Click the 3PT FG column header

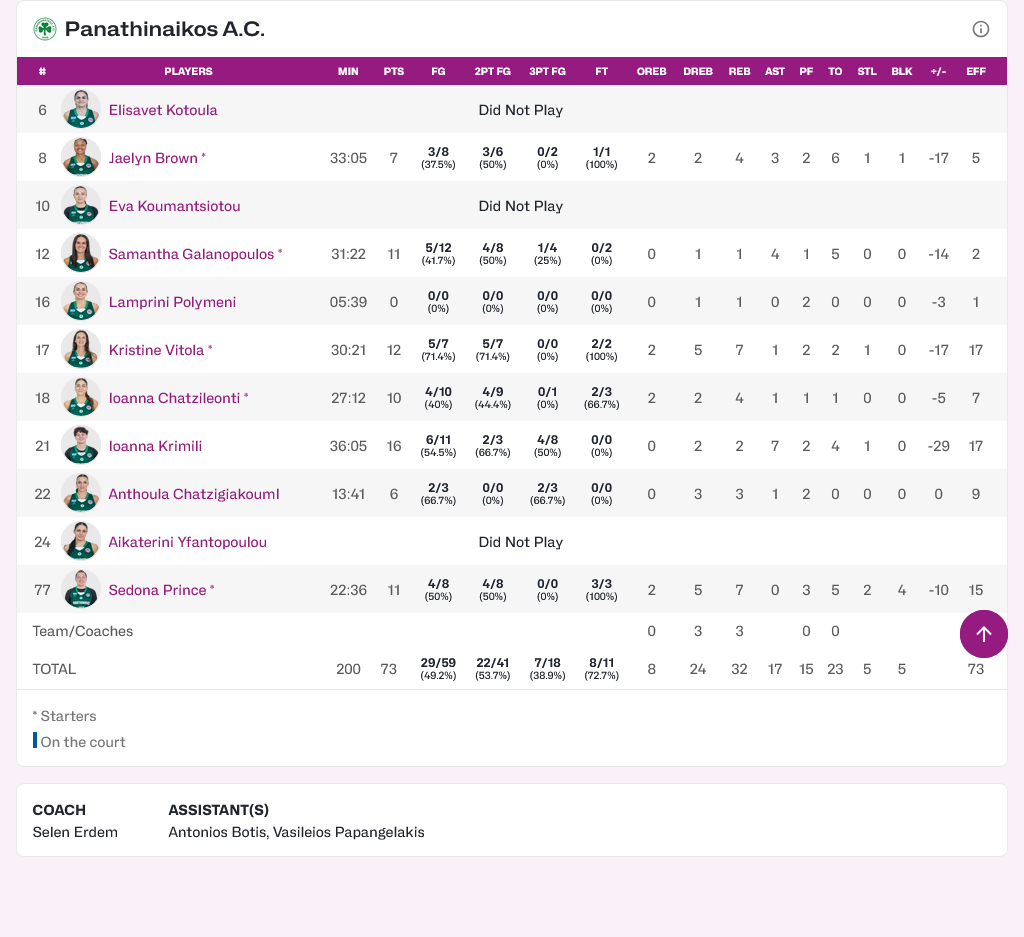pyautogui.click(x=547, y=72)
